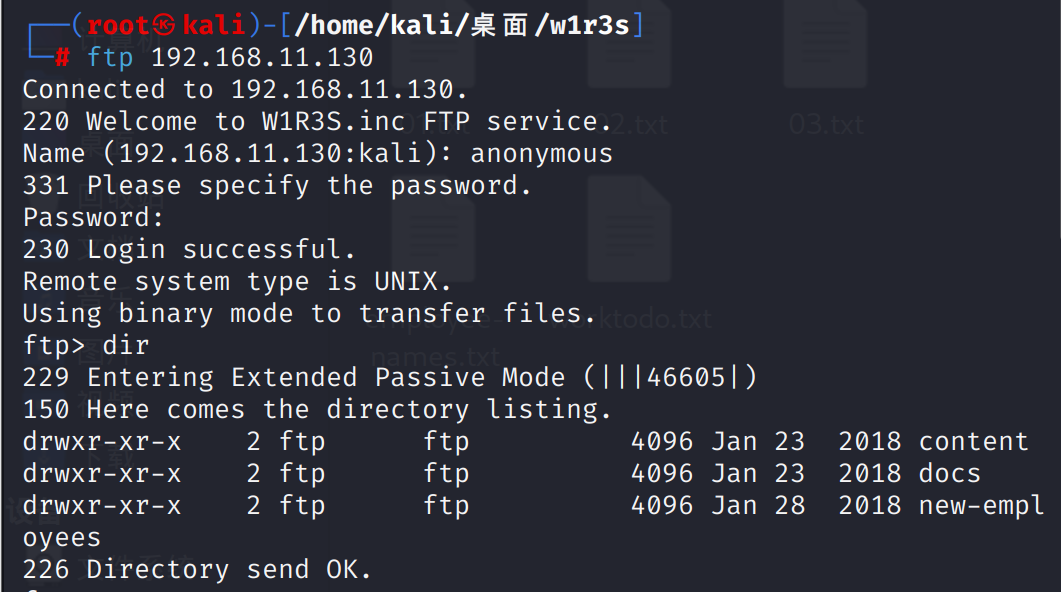Click the 226 Directory send OK line

click(x=197, y=569)
